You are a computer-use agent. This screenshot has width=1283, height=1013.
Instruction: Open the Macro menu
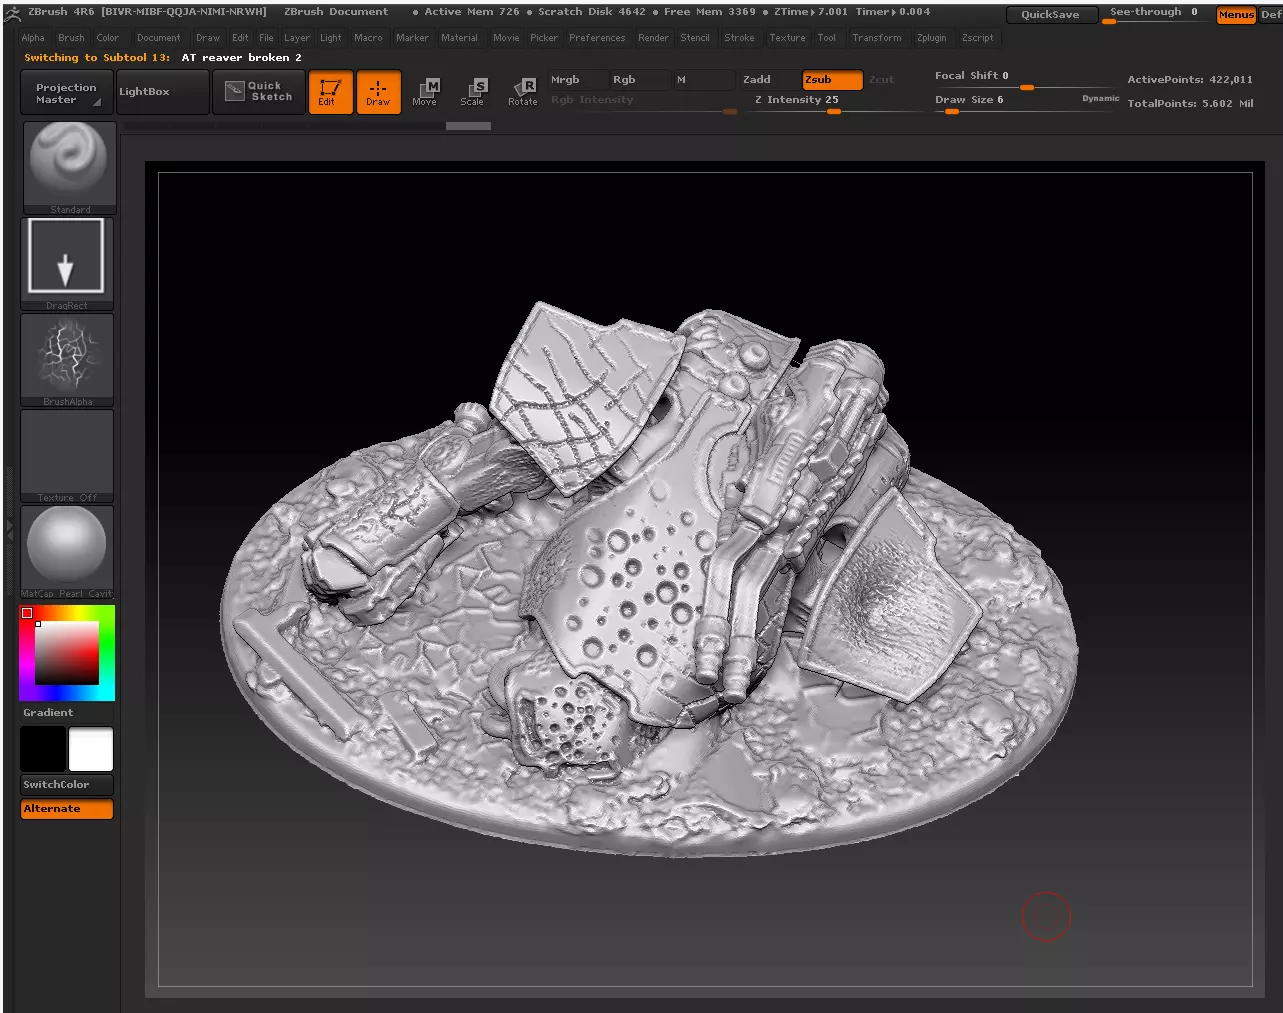click(x=368, y=38)
